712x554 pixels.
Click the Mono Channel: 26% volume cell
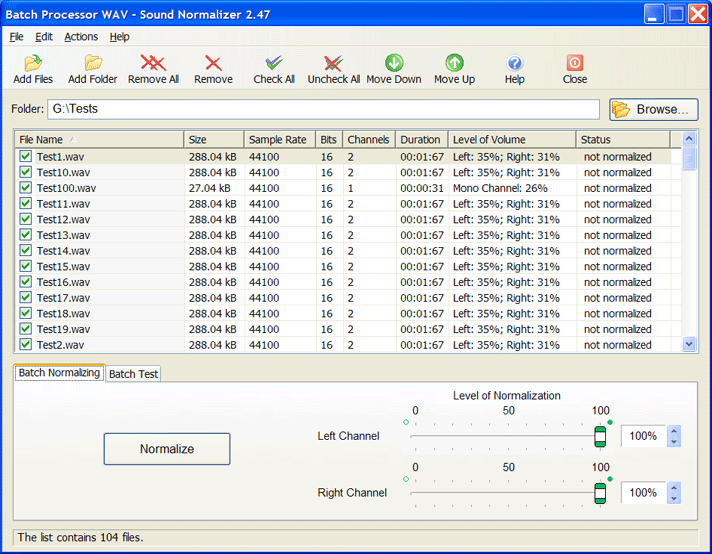500,188
